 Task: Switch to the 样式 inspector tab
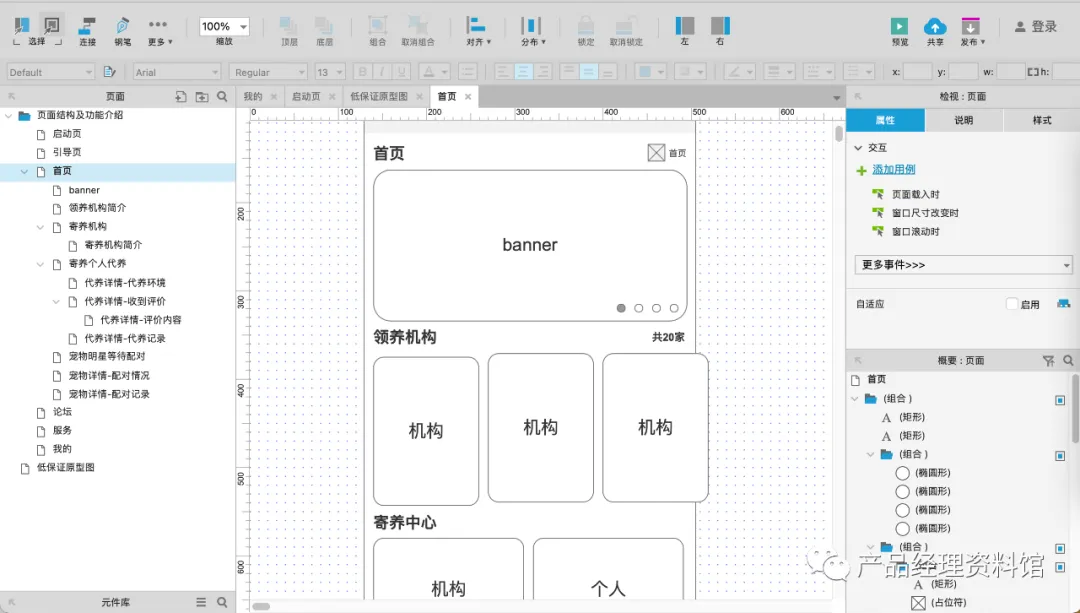click(1041, 120)
